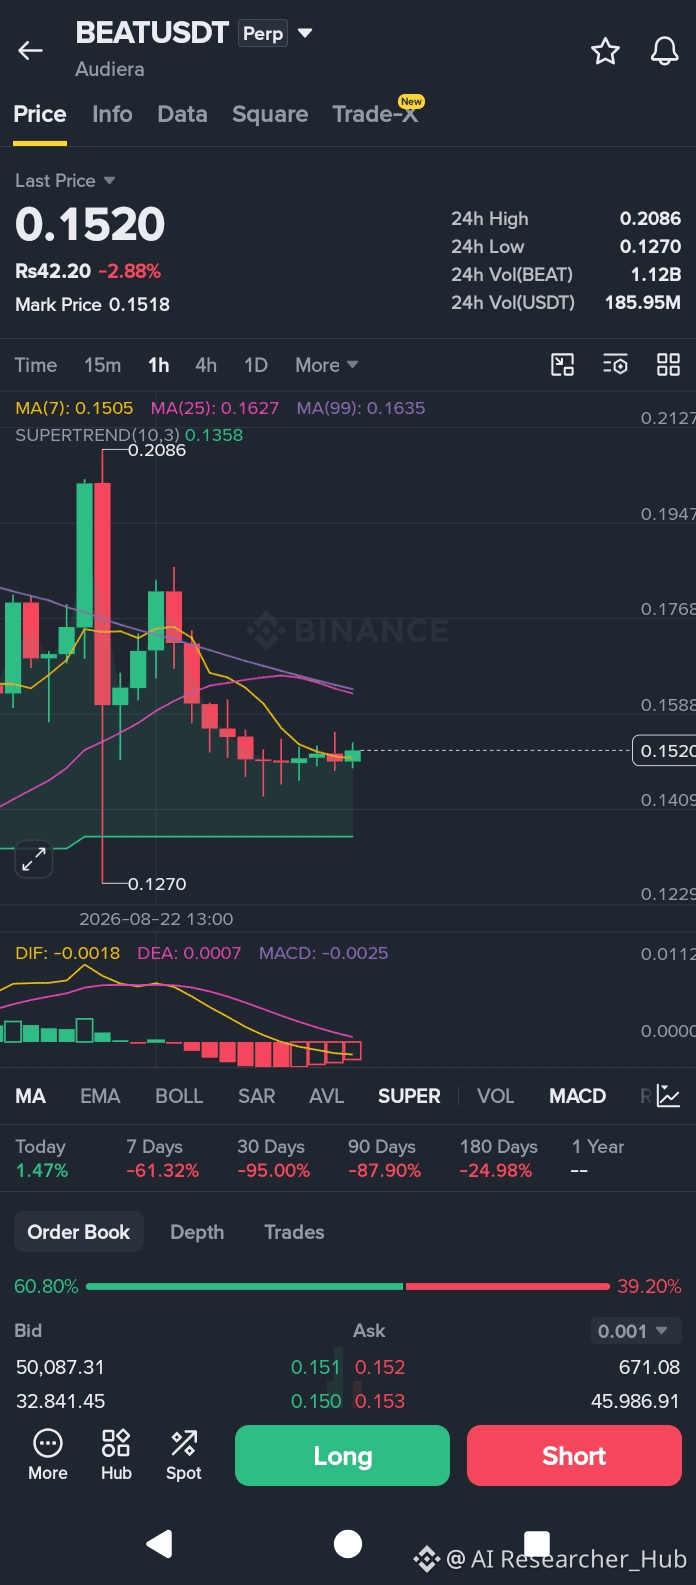696x1585 pixels.
Task: Select the 1D timeframe
Action: (256, 365)
